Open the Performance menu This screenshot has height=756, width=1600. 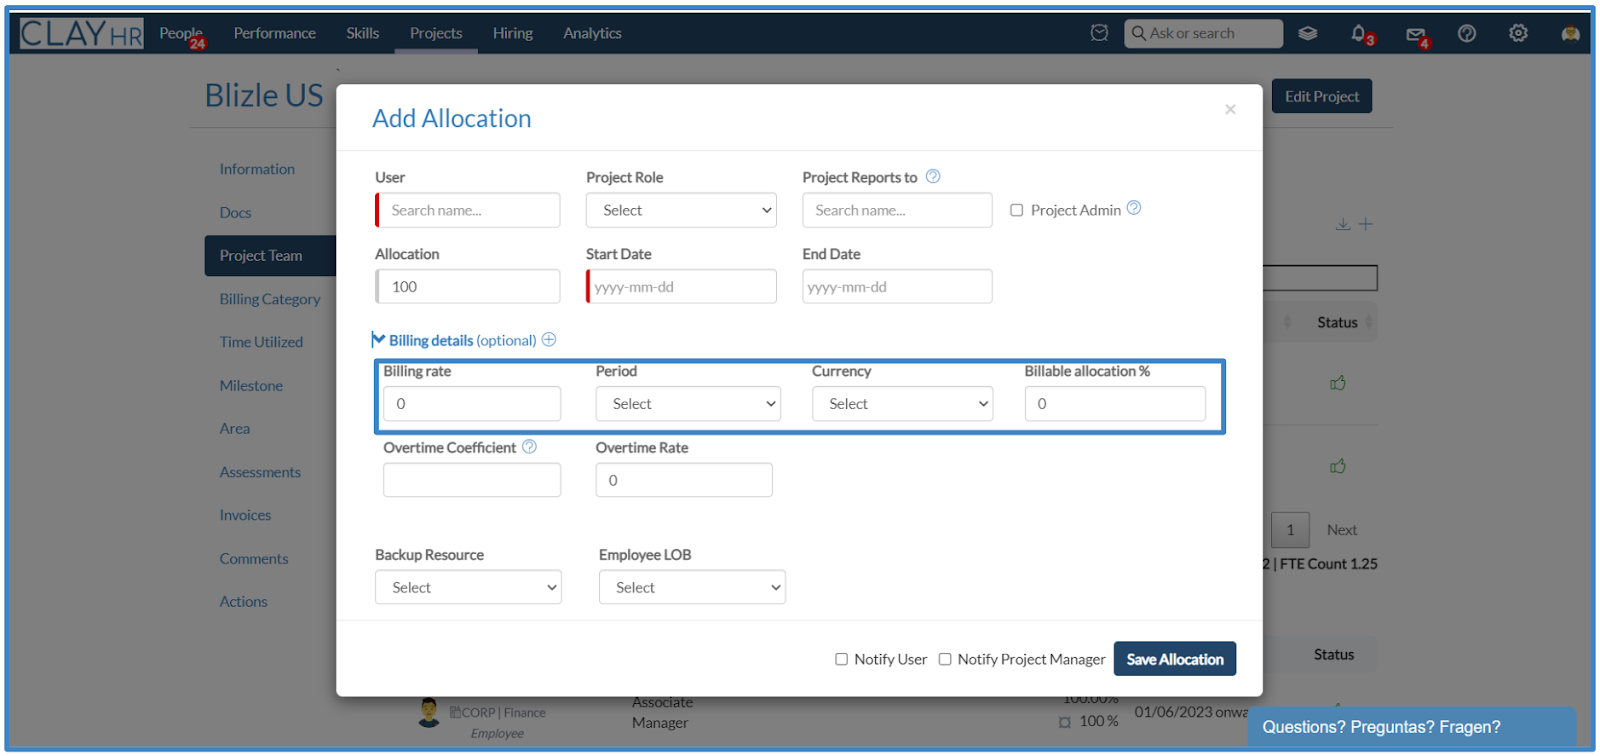(x=275, y=33)
